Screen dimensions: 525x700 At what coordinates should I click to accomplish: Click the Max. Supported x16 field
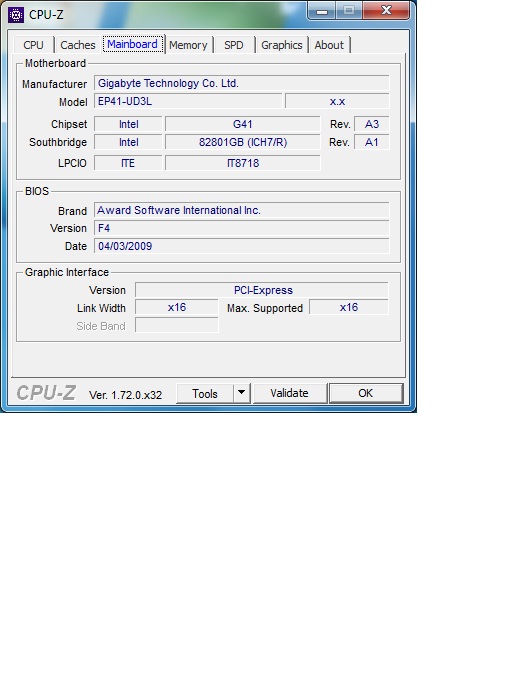pyautogui.click(x=349, y=307)
